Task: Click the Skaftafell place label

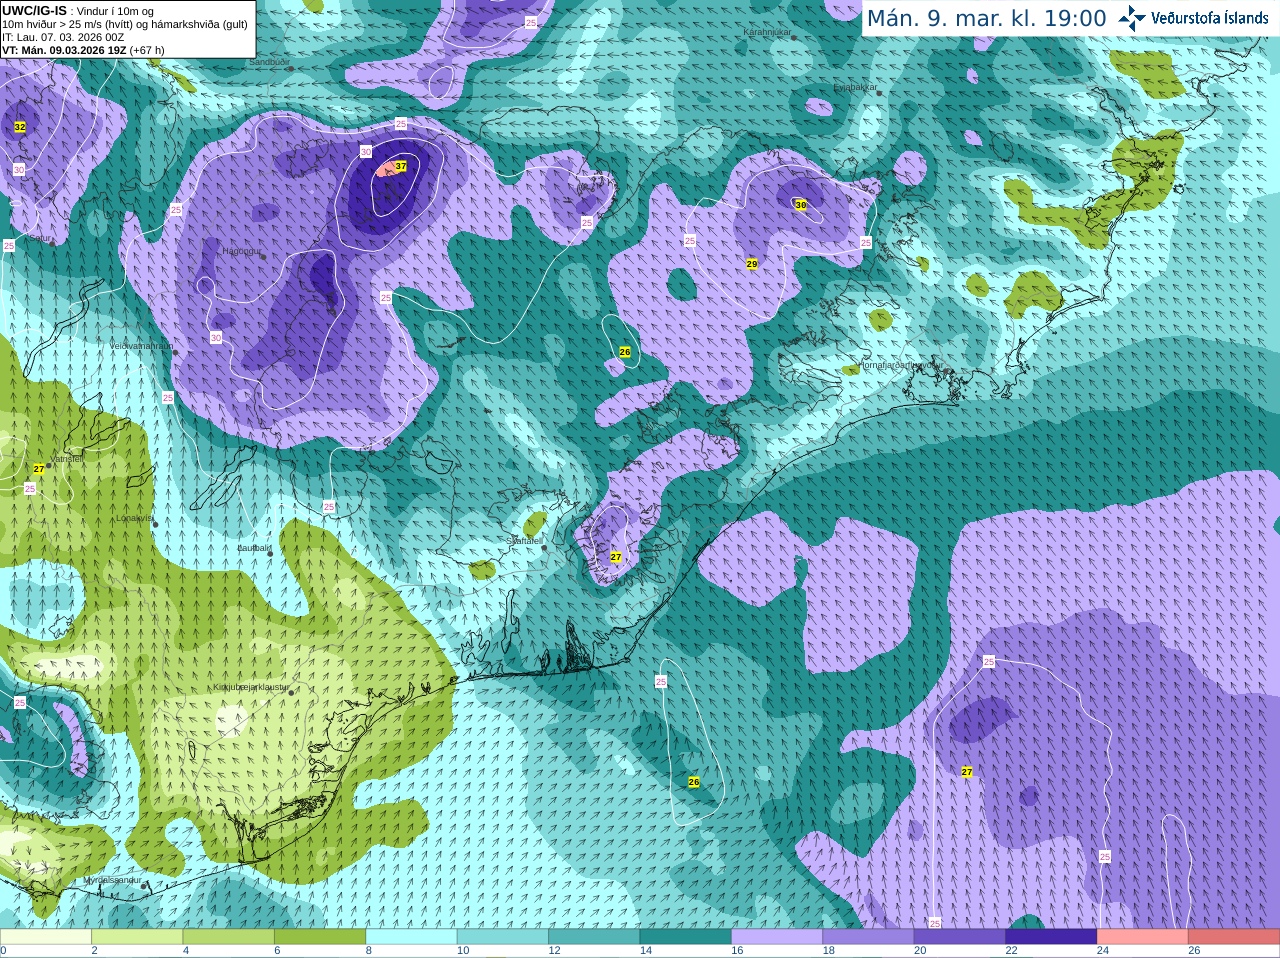Action: (524, 541)
